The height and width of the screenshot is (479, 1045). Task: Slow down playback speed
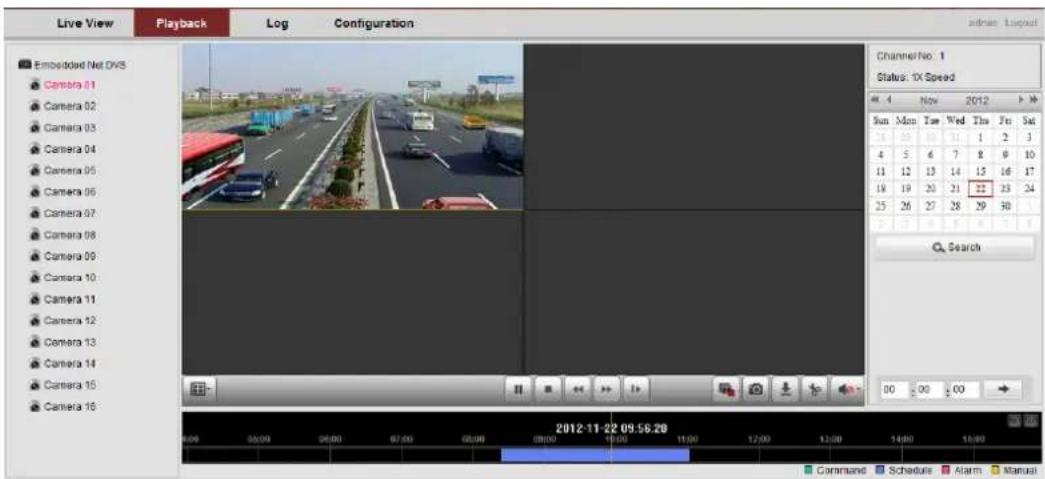point(577,389)
